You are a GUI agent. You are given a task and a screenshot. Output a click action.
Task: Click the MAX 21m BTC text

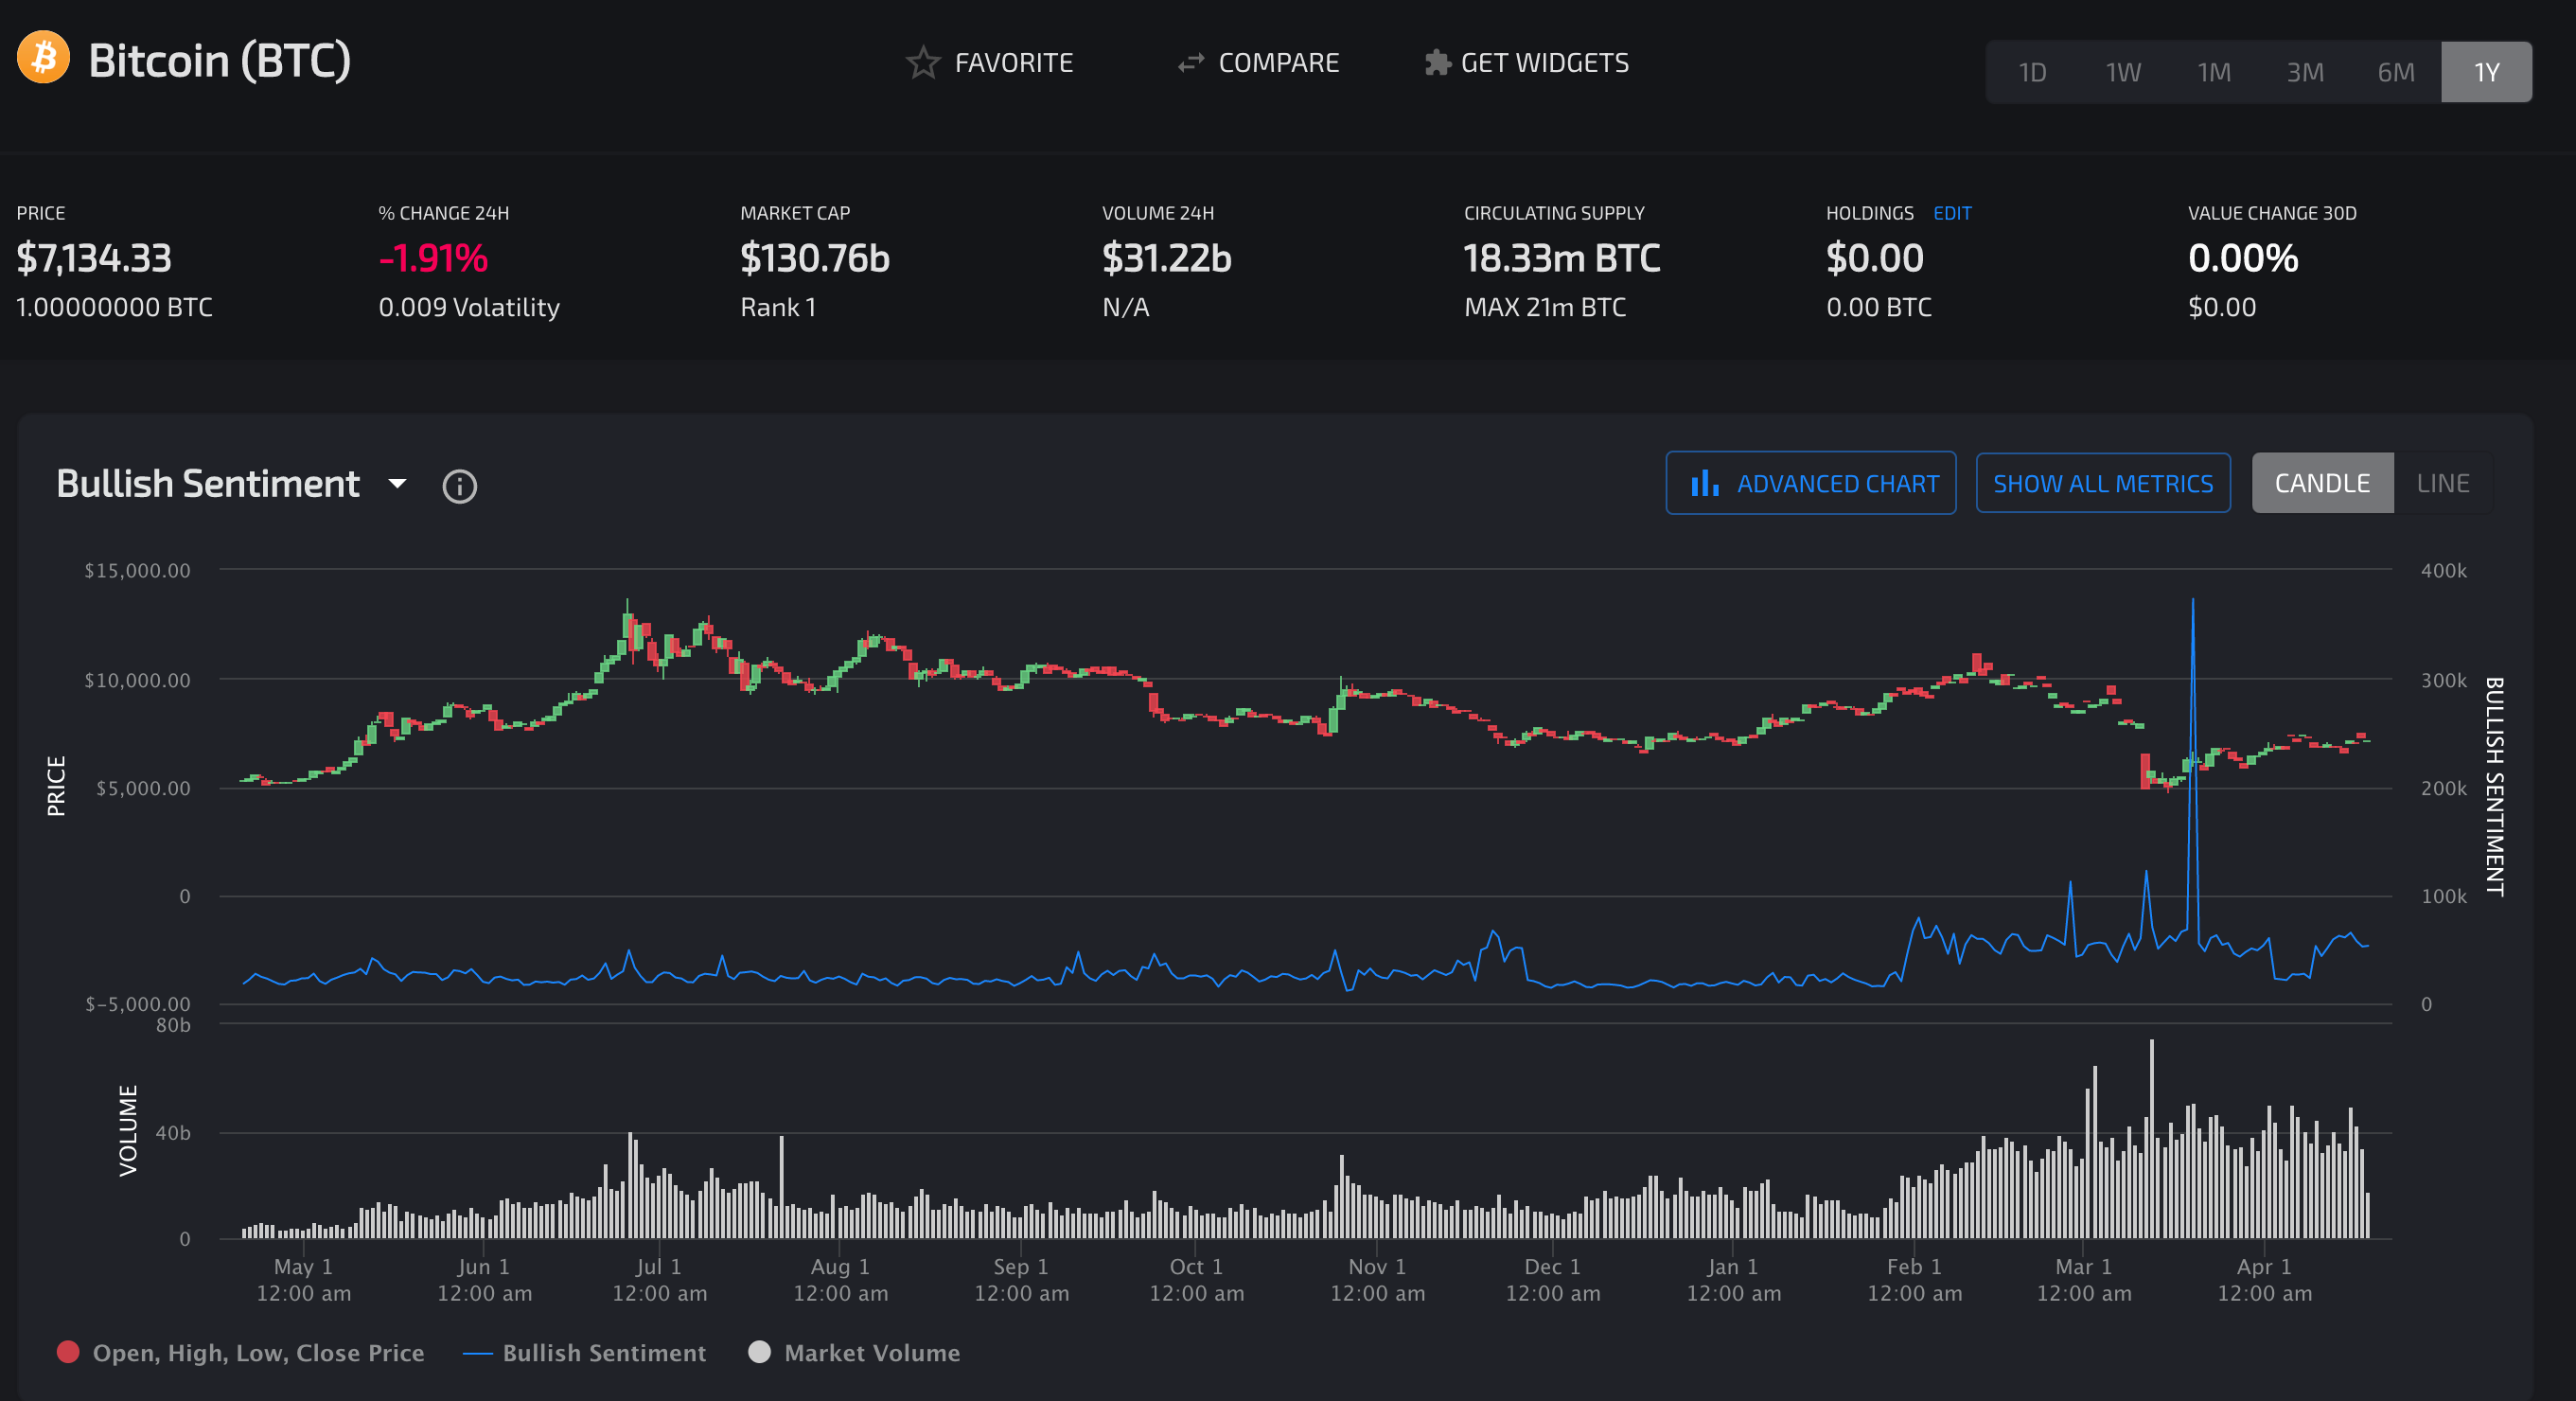[x=1544, y=307]
